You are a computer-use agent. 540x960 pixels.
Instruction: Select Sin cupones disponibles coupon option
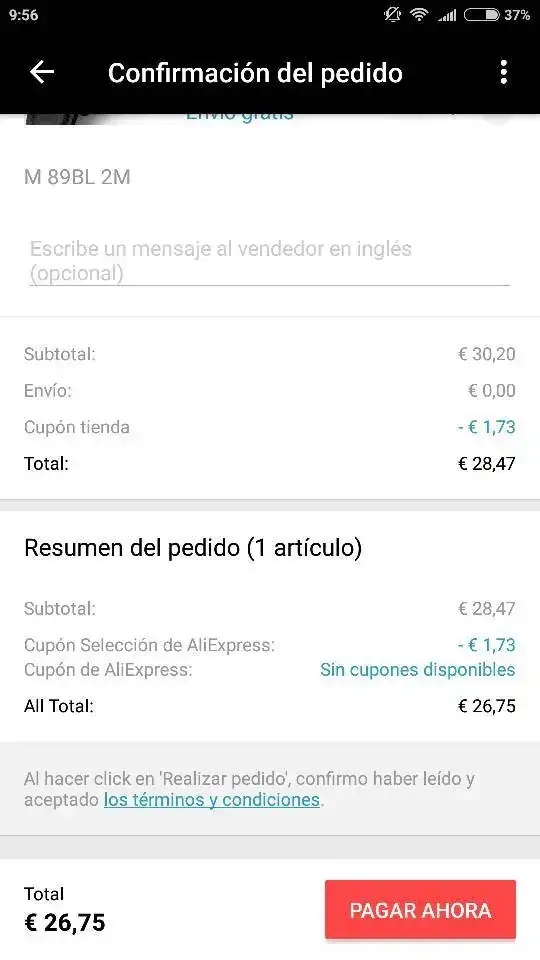(x=418, y=670)
